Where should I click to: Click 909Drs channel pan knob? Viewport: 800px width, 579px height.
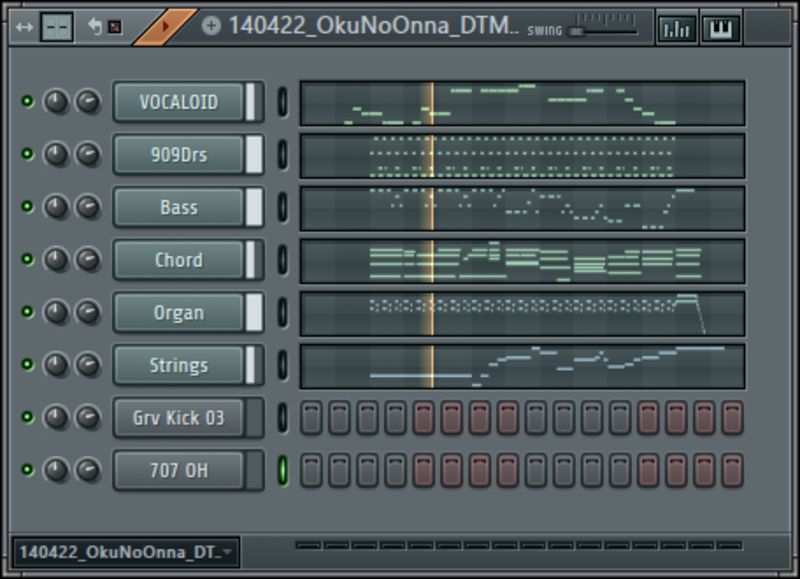[x=56, y=154]
